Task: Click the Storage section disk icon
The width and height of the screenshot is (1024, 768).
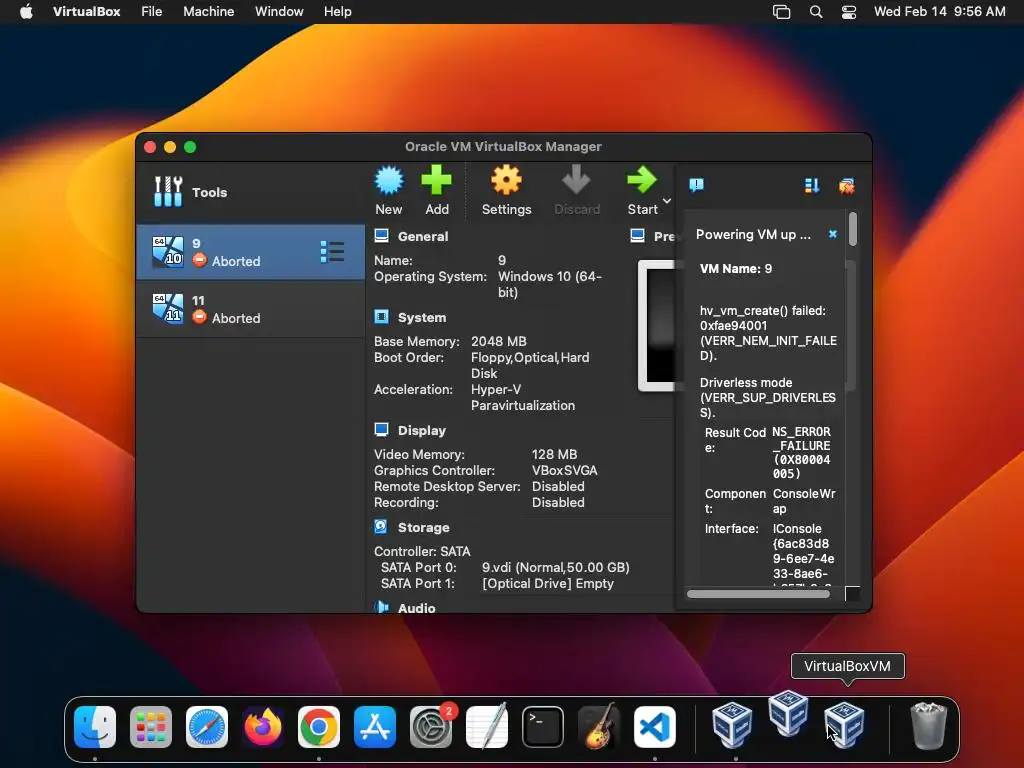Action: 381,526
